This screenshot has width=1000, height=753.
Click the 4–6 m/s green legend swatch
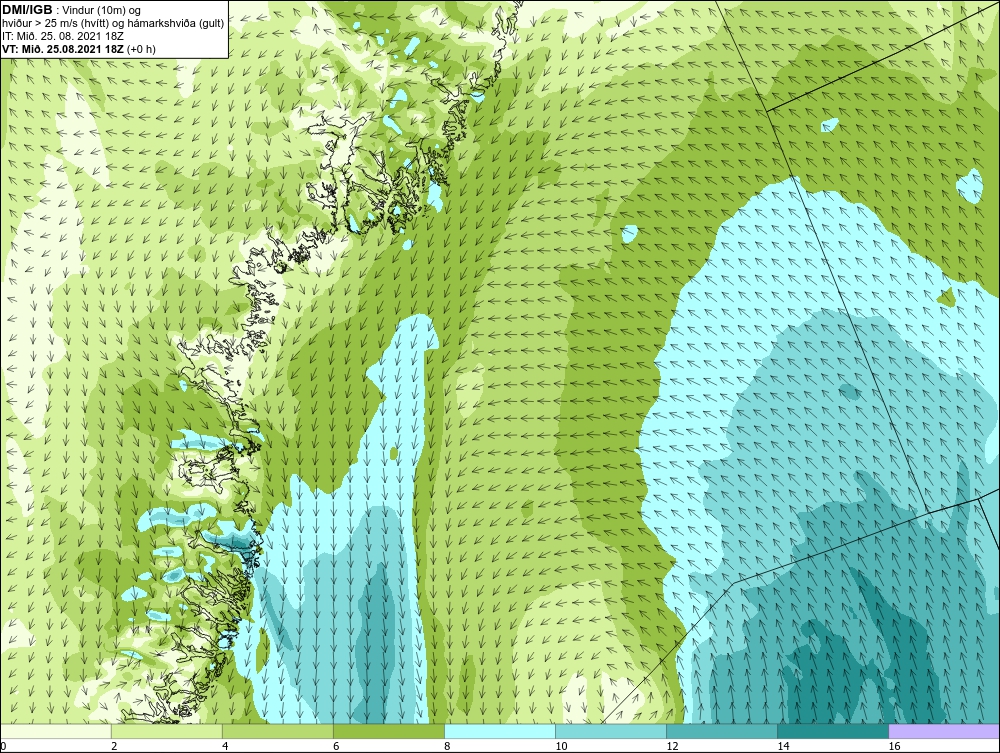278,731
